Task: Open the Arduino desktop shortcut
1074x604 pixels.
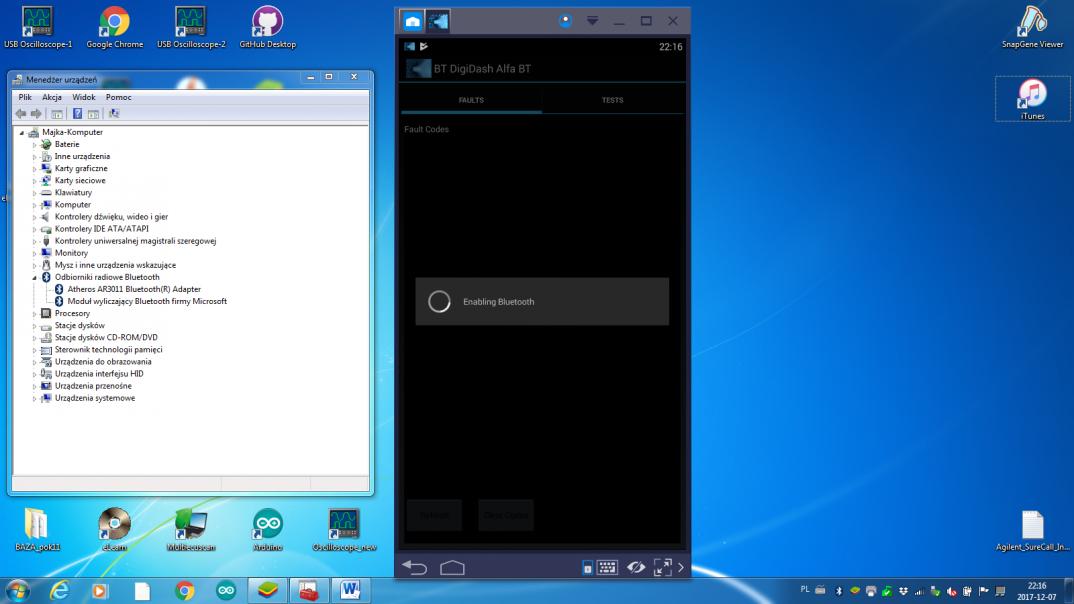Action: [x=267, y=525]
